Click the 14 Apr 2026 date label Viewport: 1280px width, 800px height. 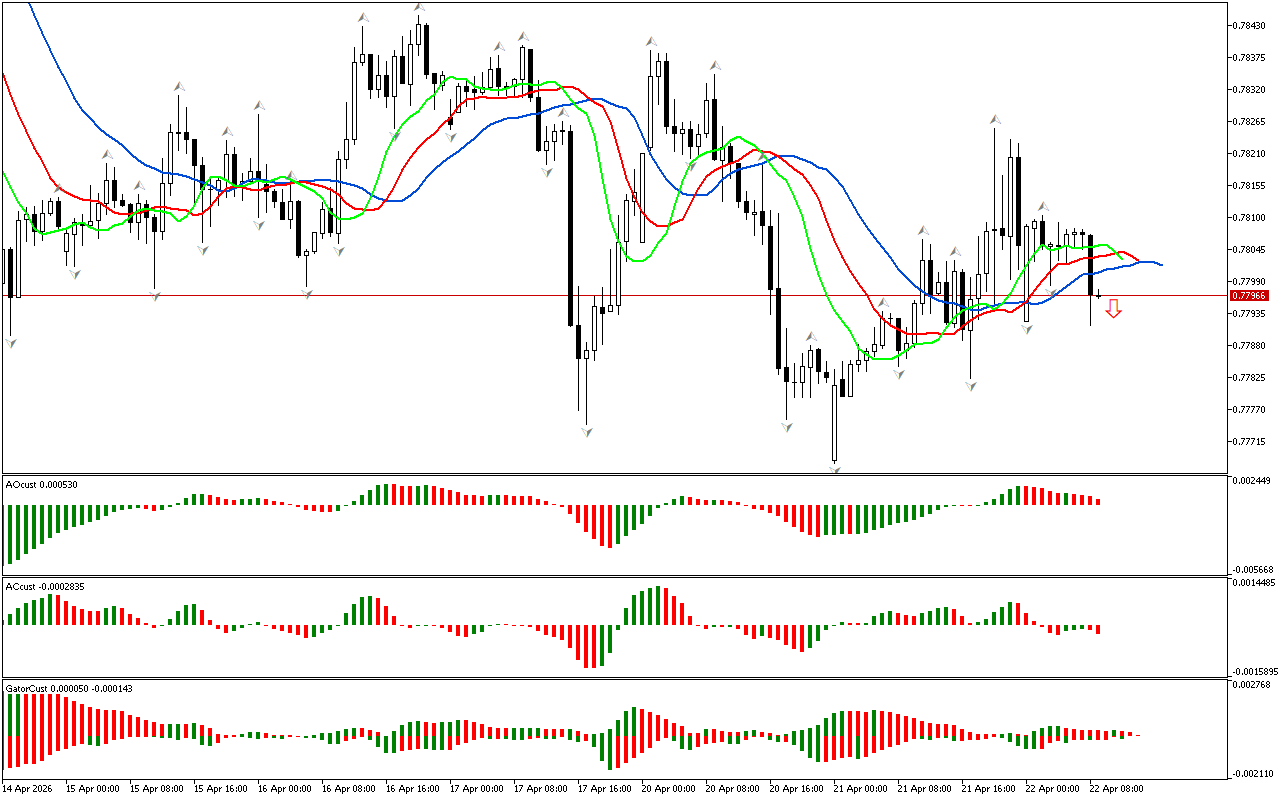[29, 789]
